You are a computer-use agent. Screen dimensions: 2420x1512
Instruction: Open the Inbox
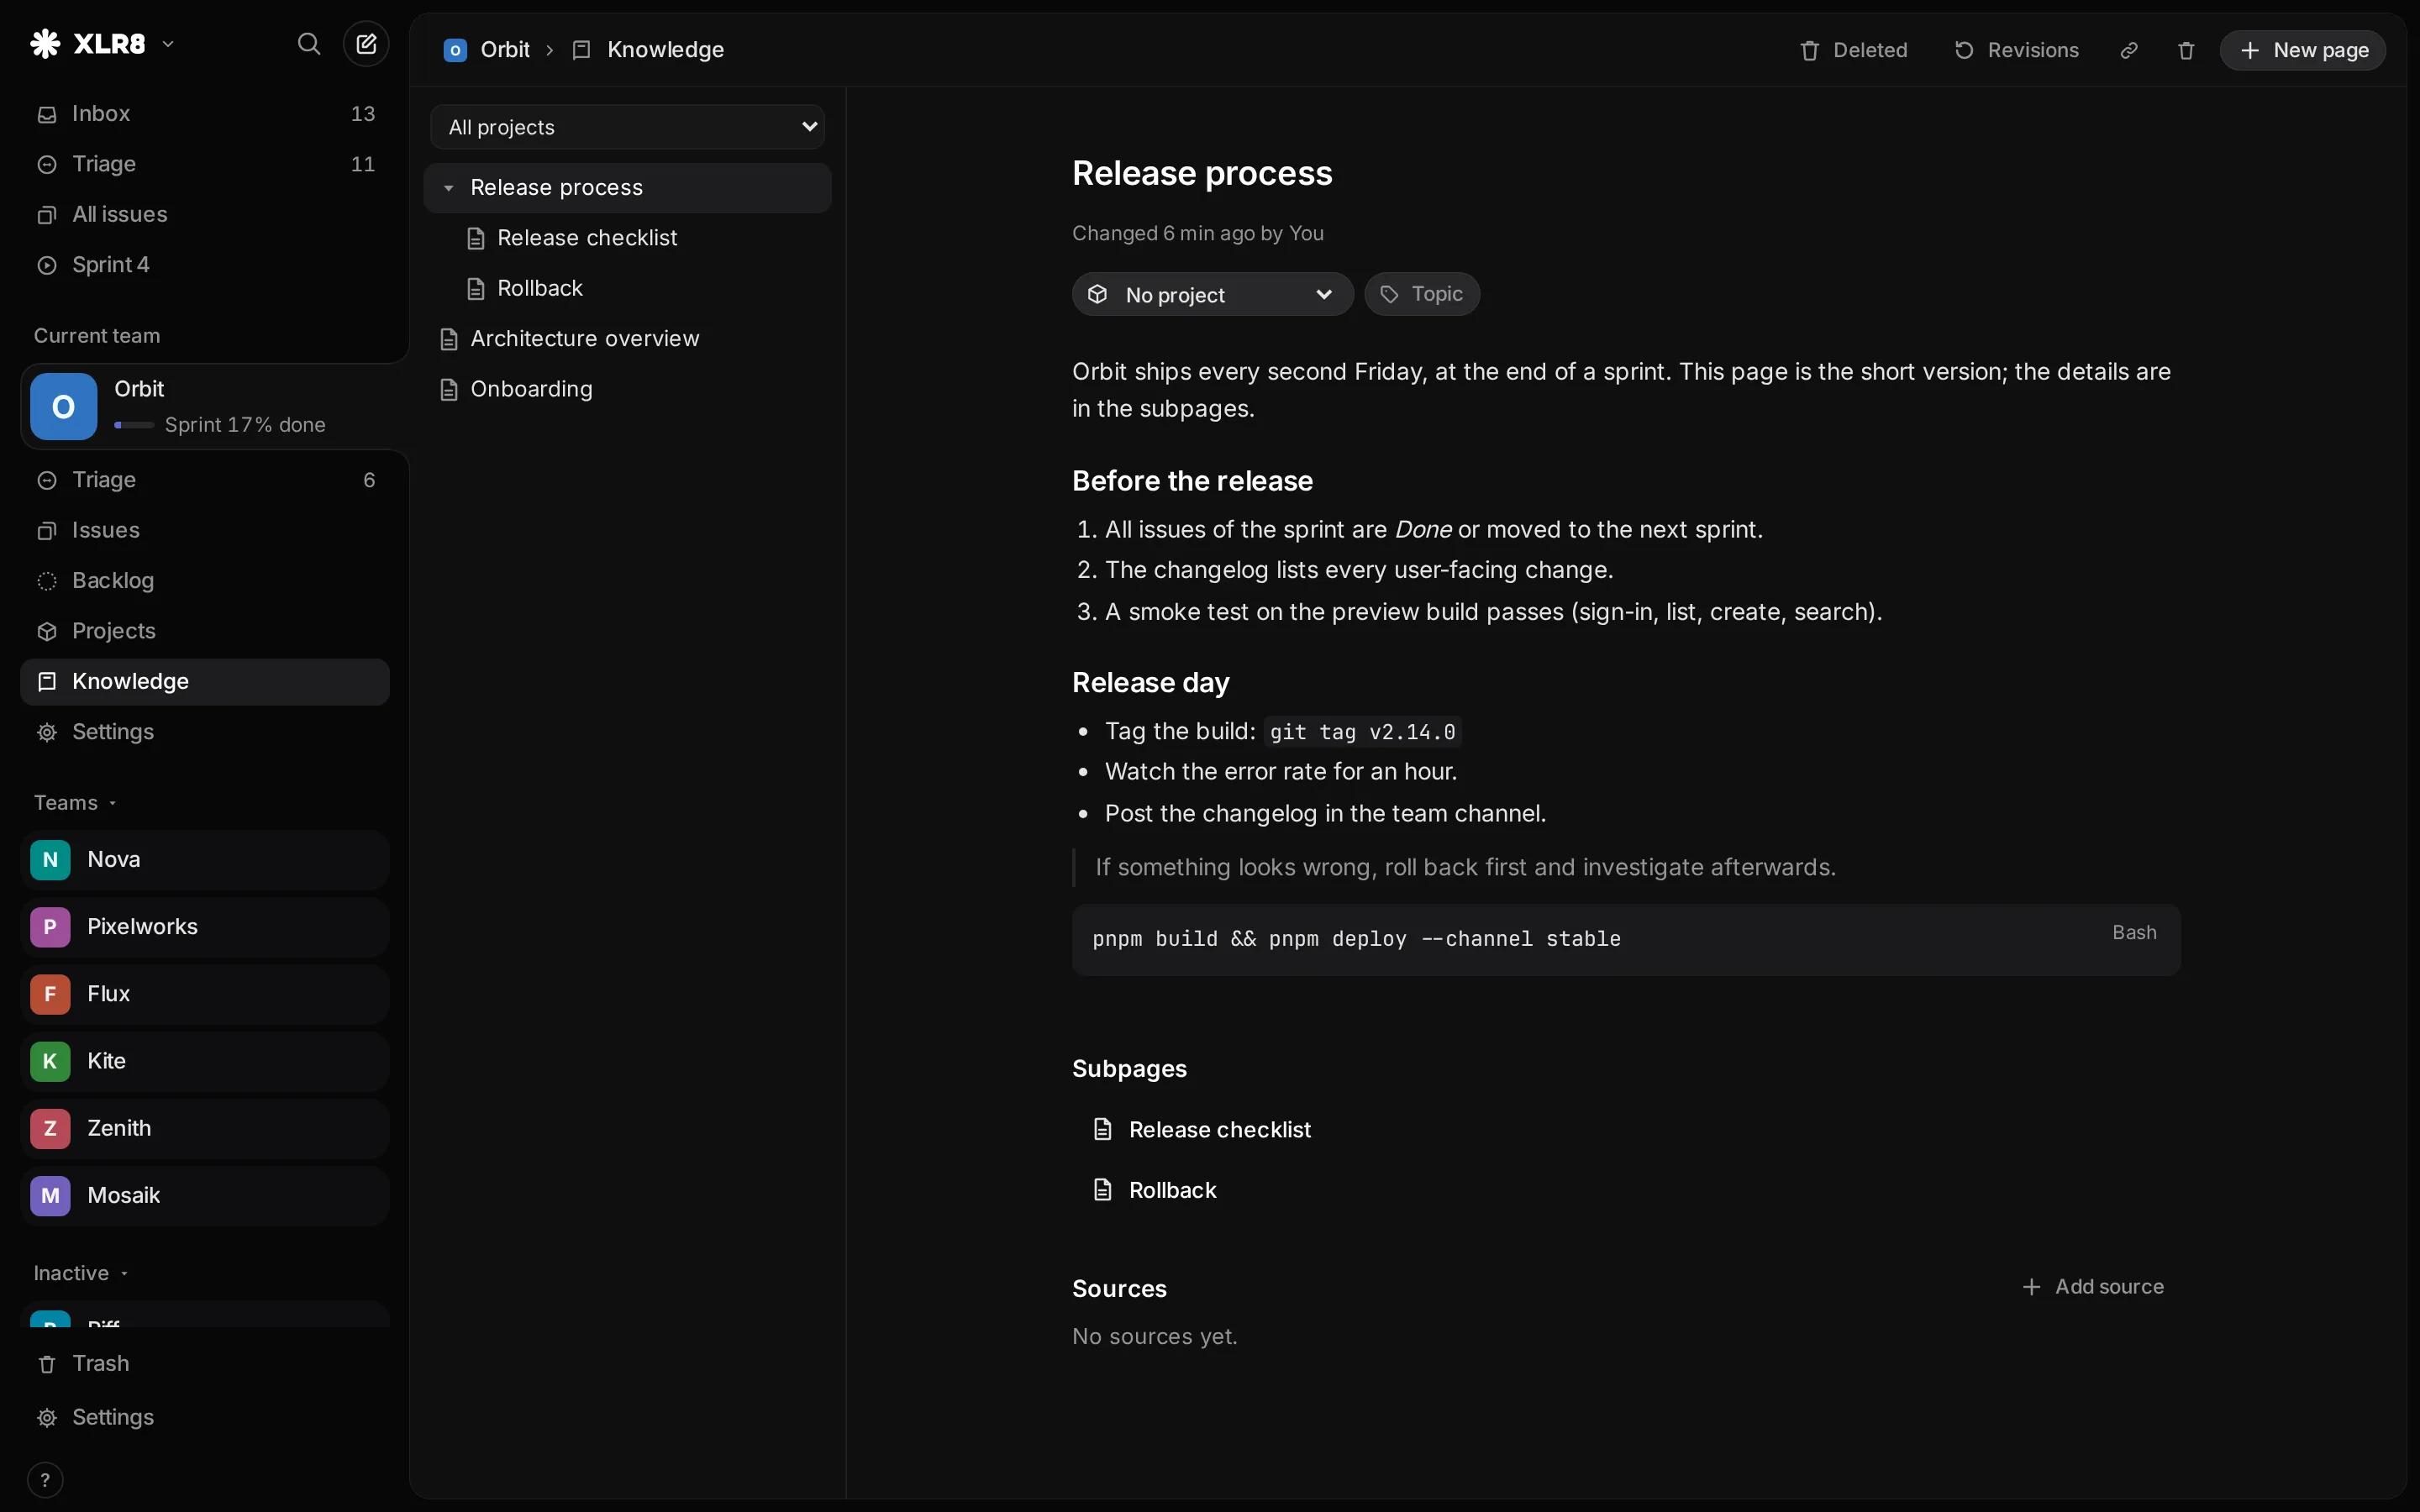(x=205, y=114)
